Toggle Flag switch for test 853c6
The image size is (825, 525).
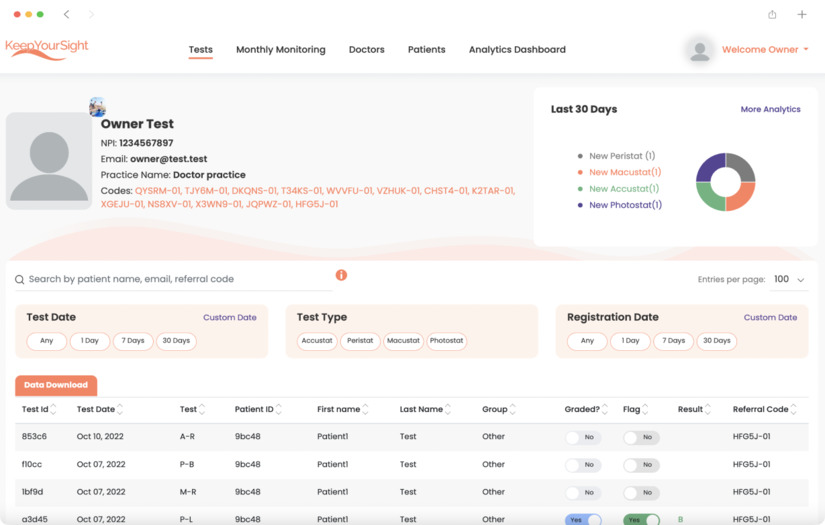(x=641, y=437)
